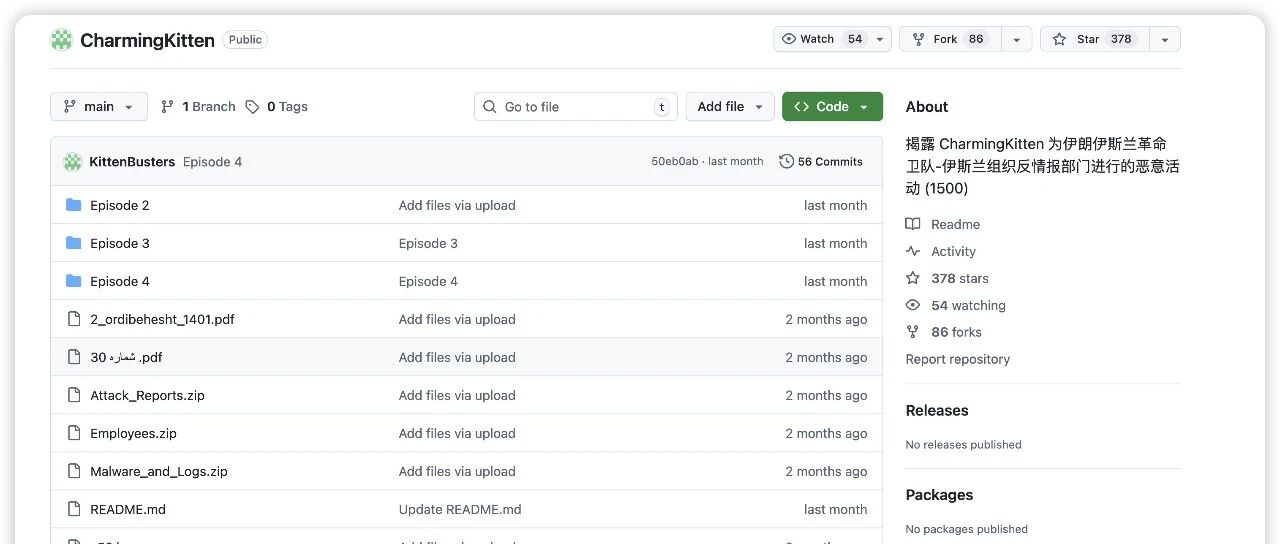Viewport: 1280px width, 544px height.
Task: Click the Star 378 button
Action: tap(1095, 39)
